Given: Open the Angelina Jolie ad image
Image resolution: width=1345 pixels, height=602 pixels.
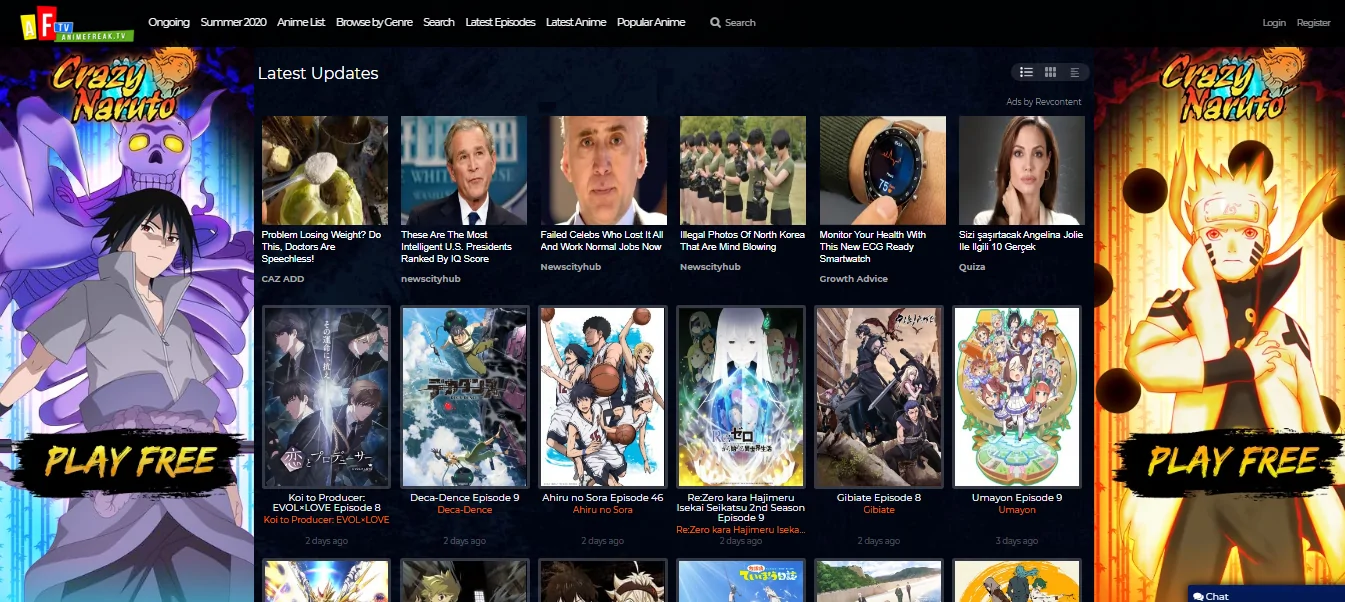Looking at the screenshot, I should 1022,170.
